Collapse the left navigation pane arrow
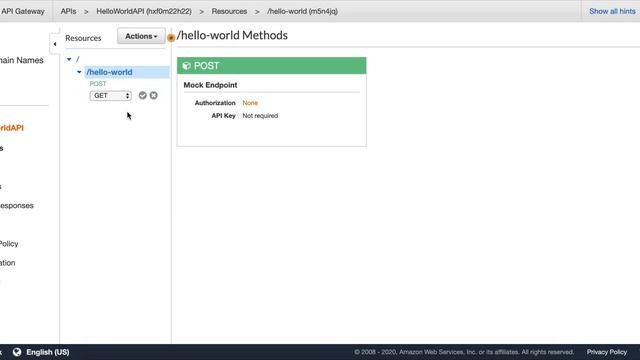Screen dimensions: 640x360 click(55, 44)
